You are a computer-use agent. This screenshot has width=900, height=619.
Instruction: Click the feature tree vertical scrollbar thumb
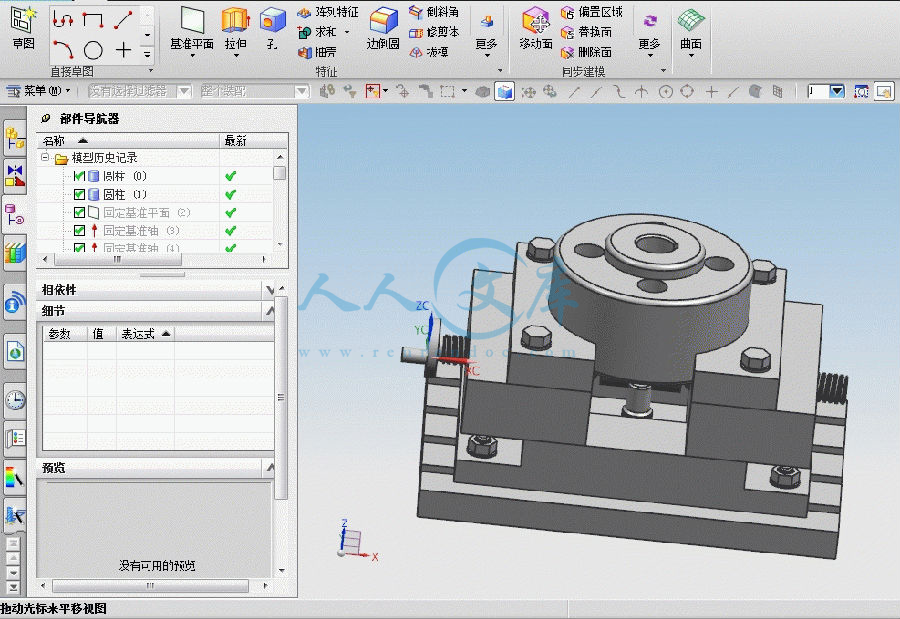pyautogui.click(x=280, y=173)
